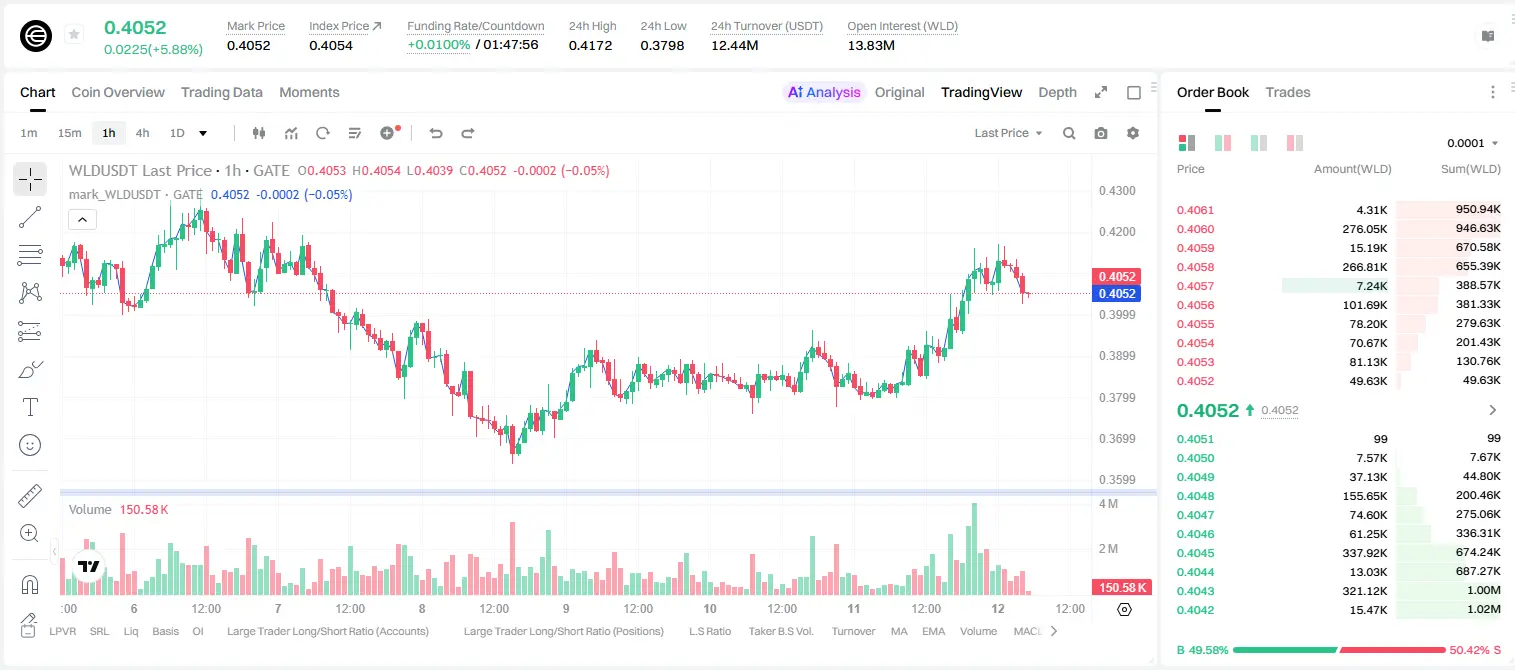Open the emoji sticker tool

30,445
